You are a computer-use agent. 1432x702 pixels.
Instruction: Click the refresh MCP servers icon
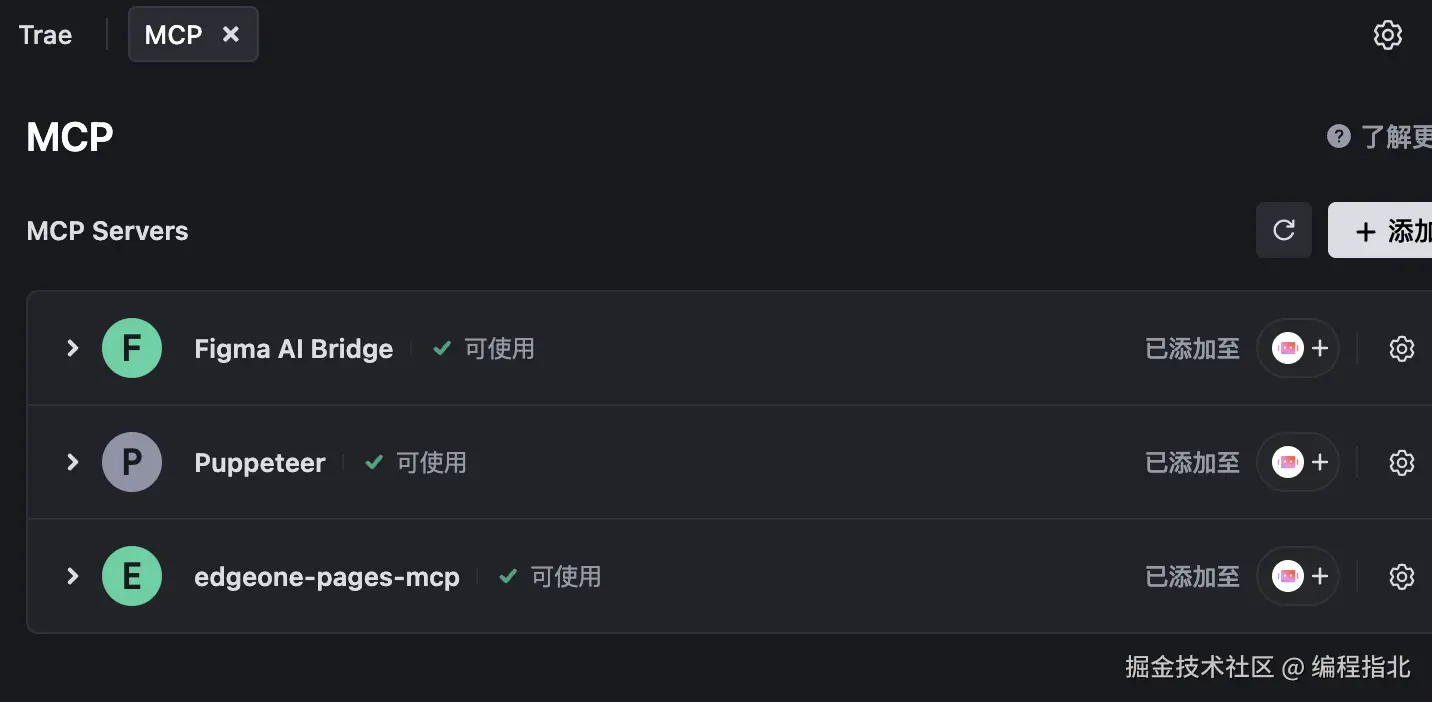point(1284,230)
